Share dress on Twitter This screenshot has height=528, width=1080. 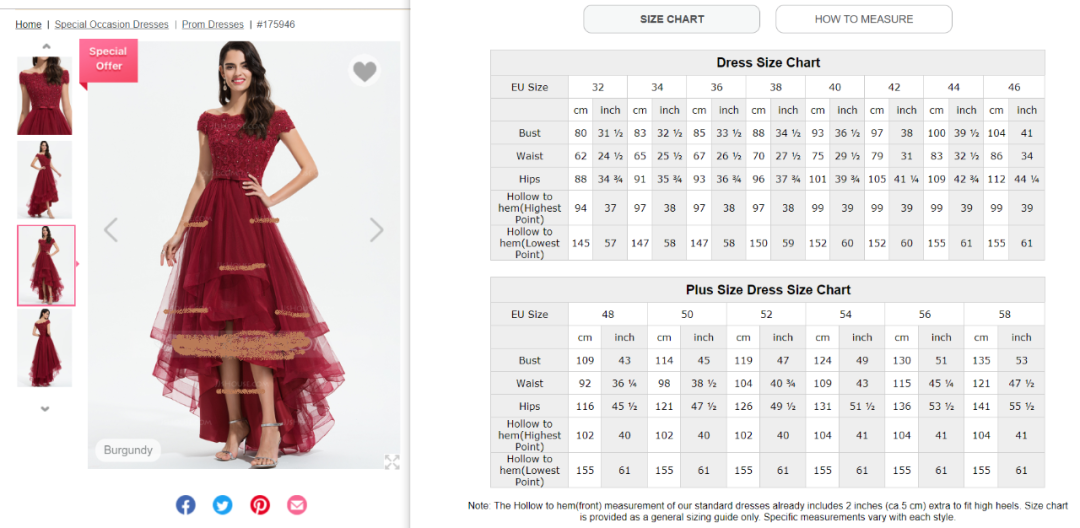[x=223, y=505]
